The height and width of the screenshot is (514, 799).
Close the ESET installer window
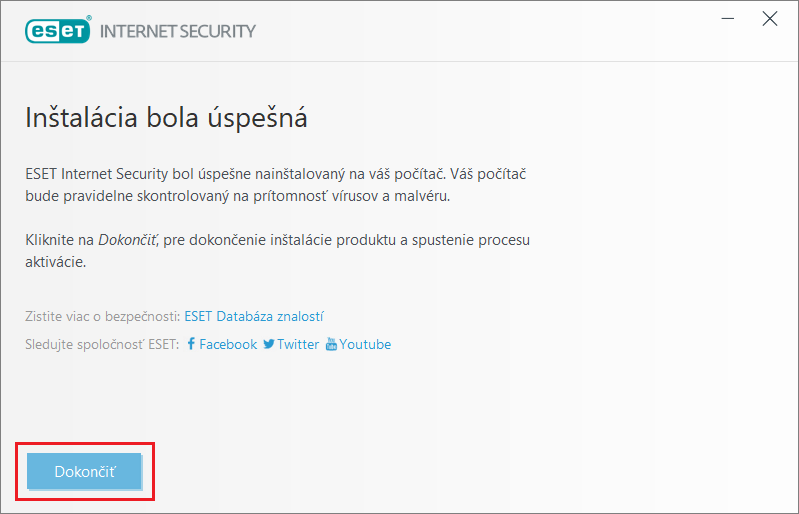[x=770, y=19]
